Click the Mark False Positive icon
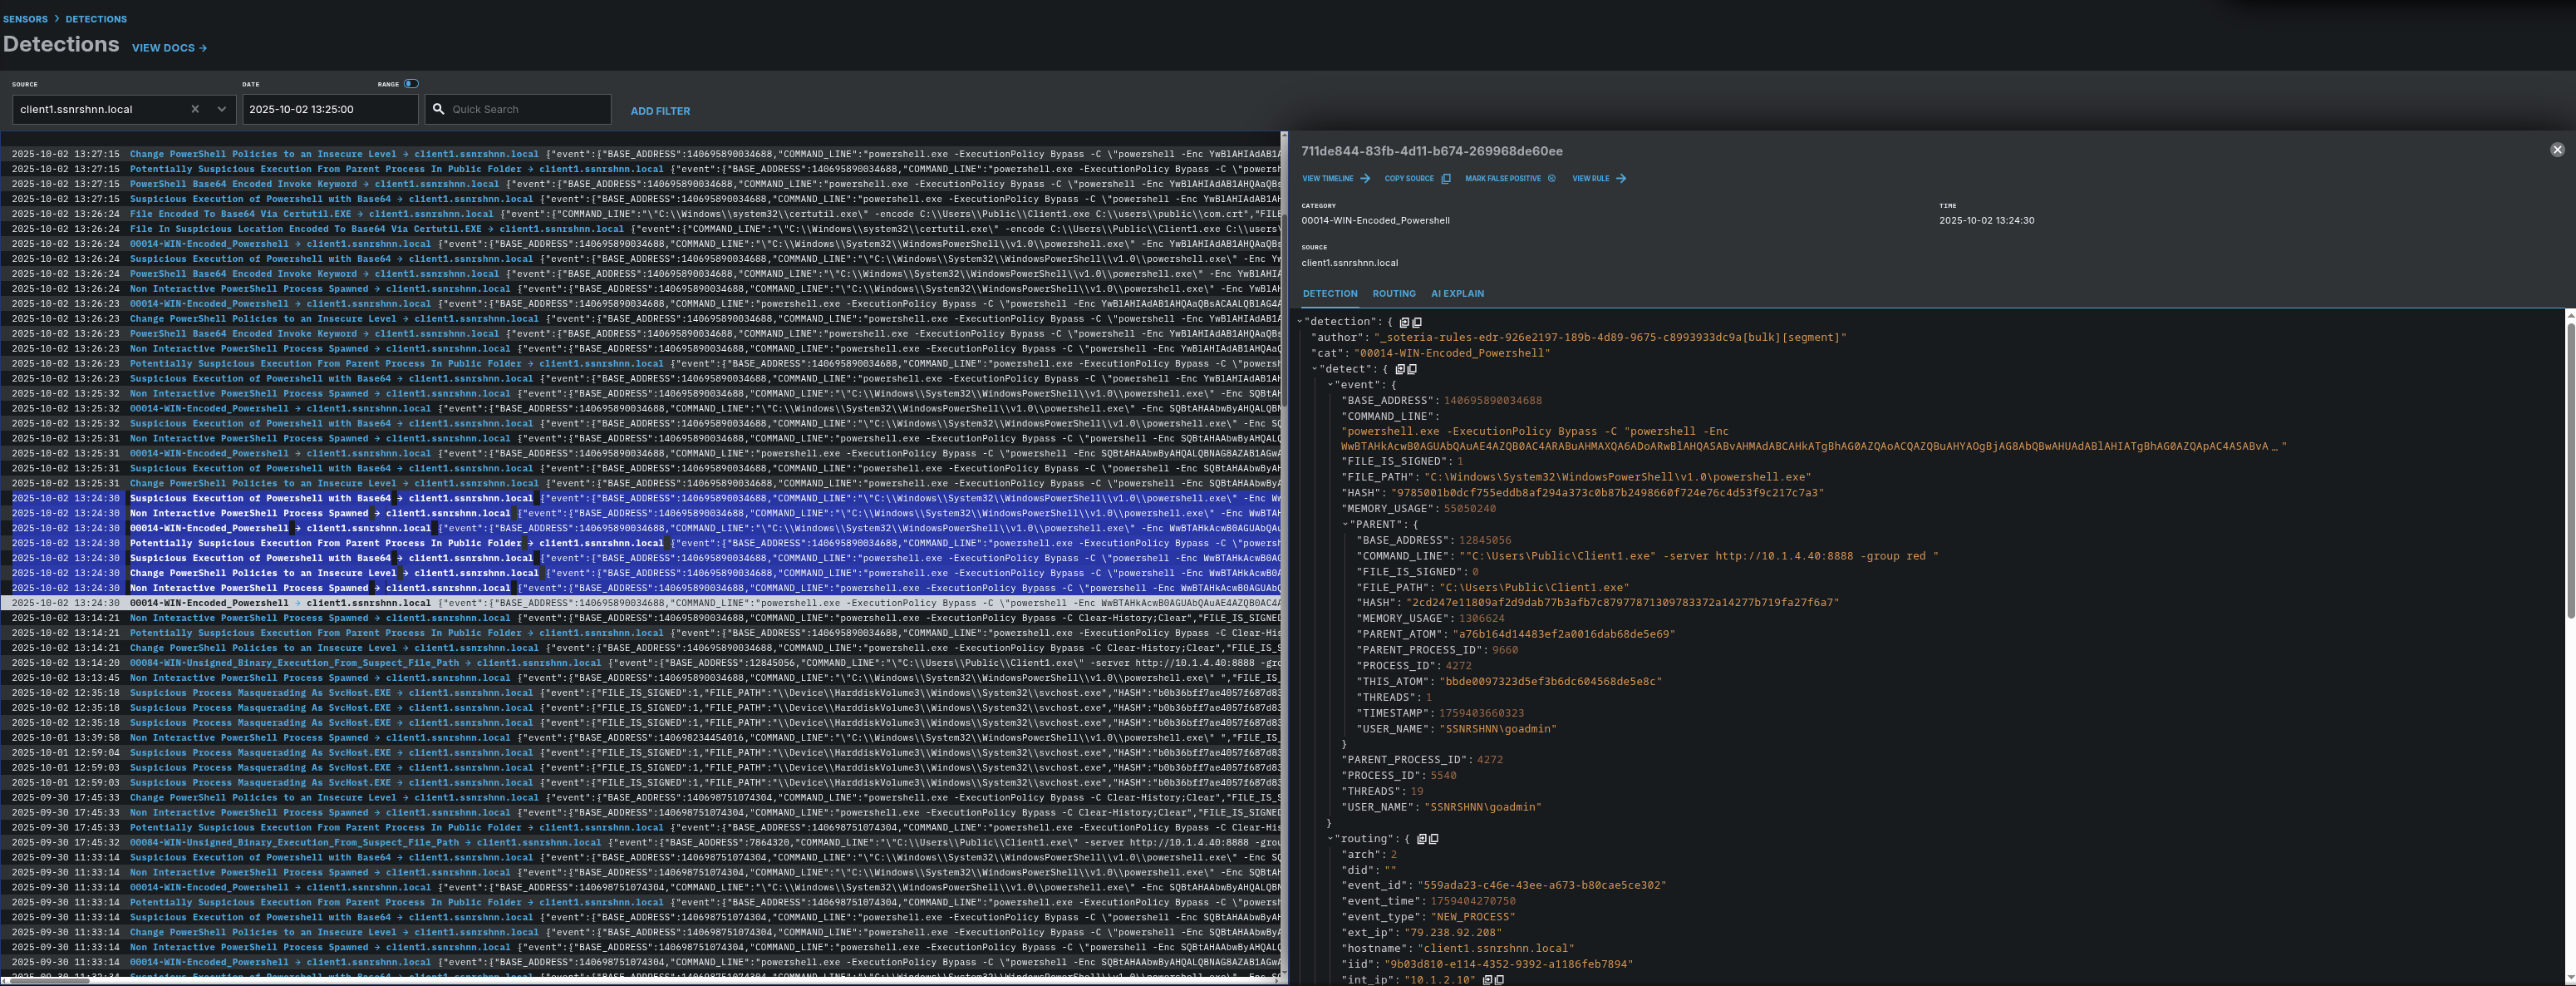 click(x=1551, y=179)
